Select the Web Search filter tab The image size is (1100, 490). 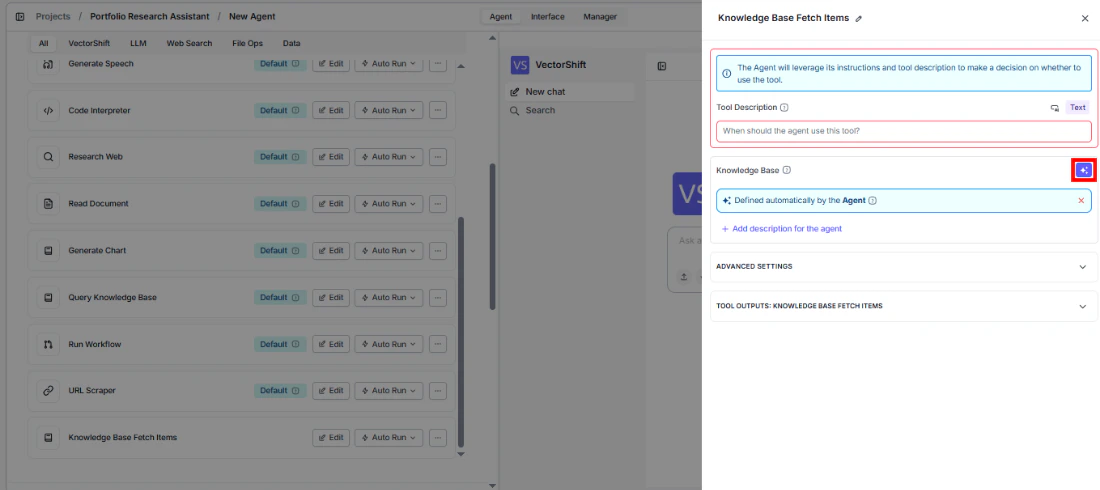coord(189,44)
